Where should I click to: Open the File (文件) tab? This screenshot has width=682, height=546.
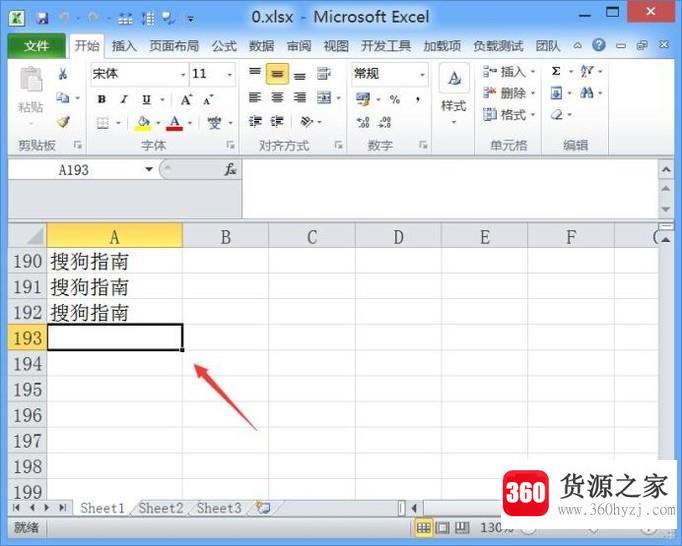(x=37, y=46)
